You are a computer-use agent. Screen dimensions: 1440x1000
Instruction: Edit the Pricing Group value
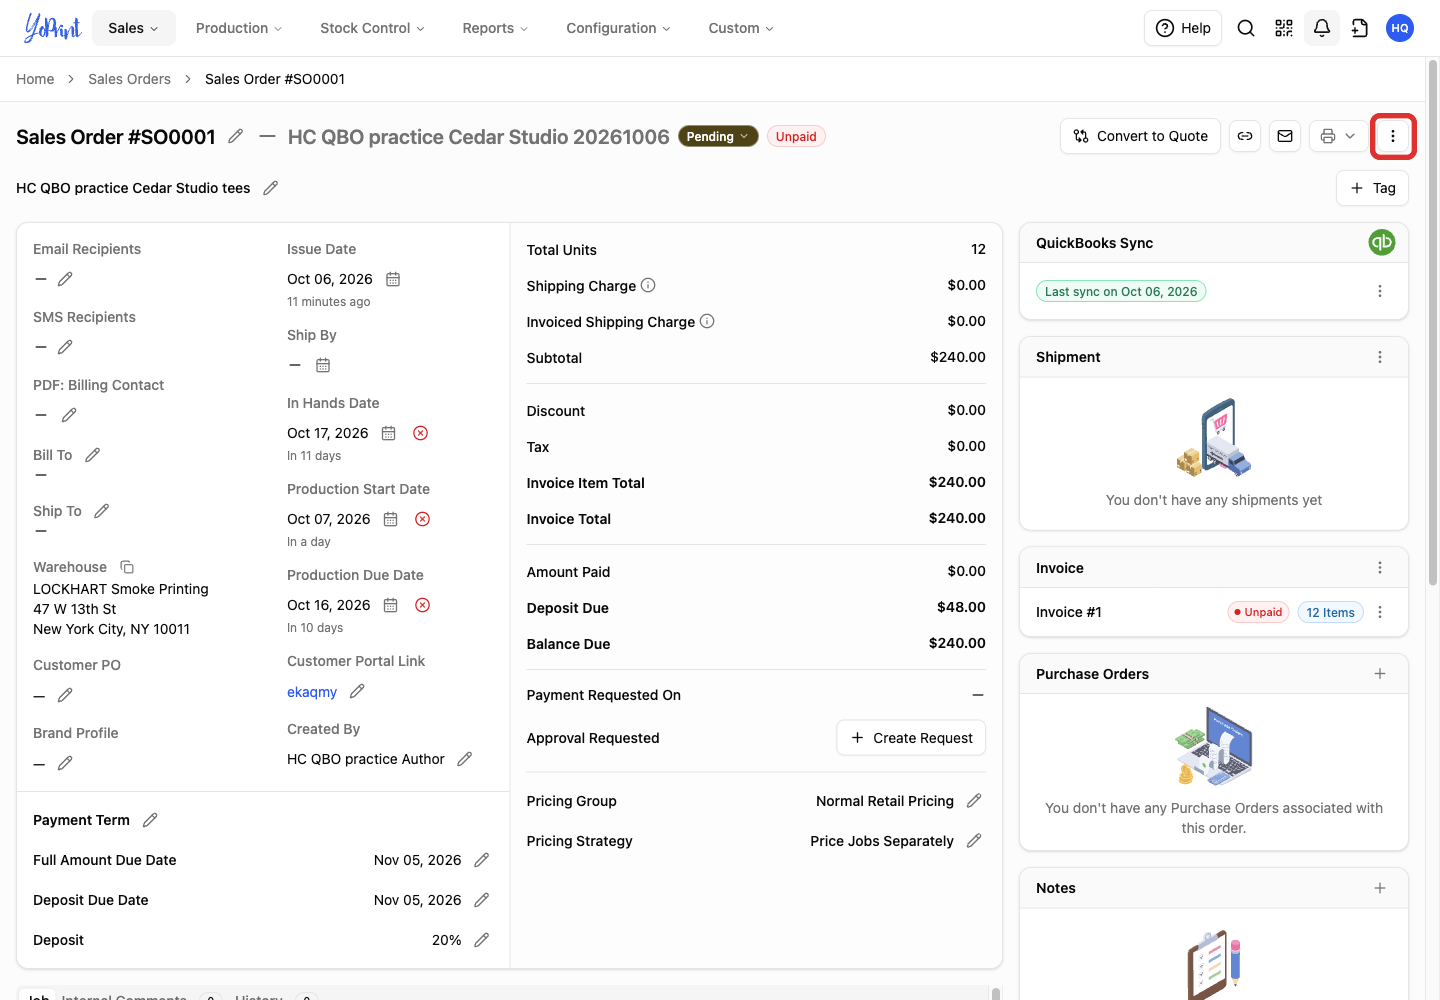(975, 801)
